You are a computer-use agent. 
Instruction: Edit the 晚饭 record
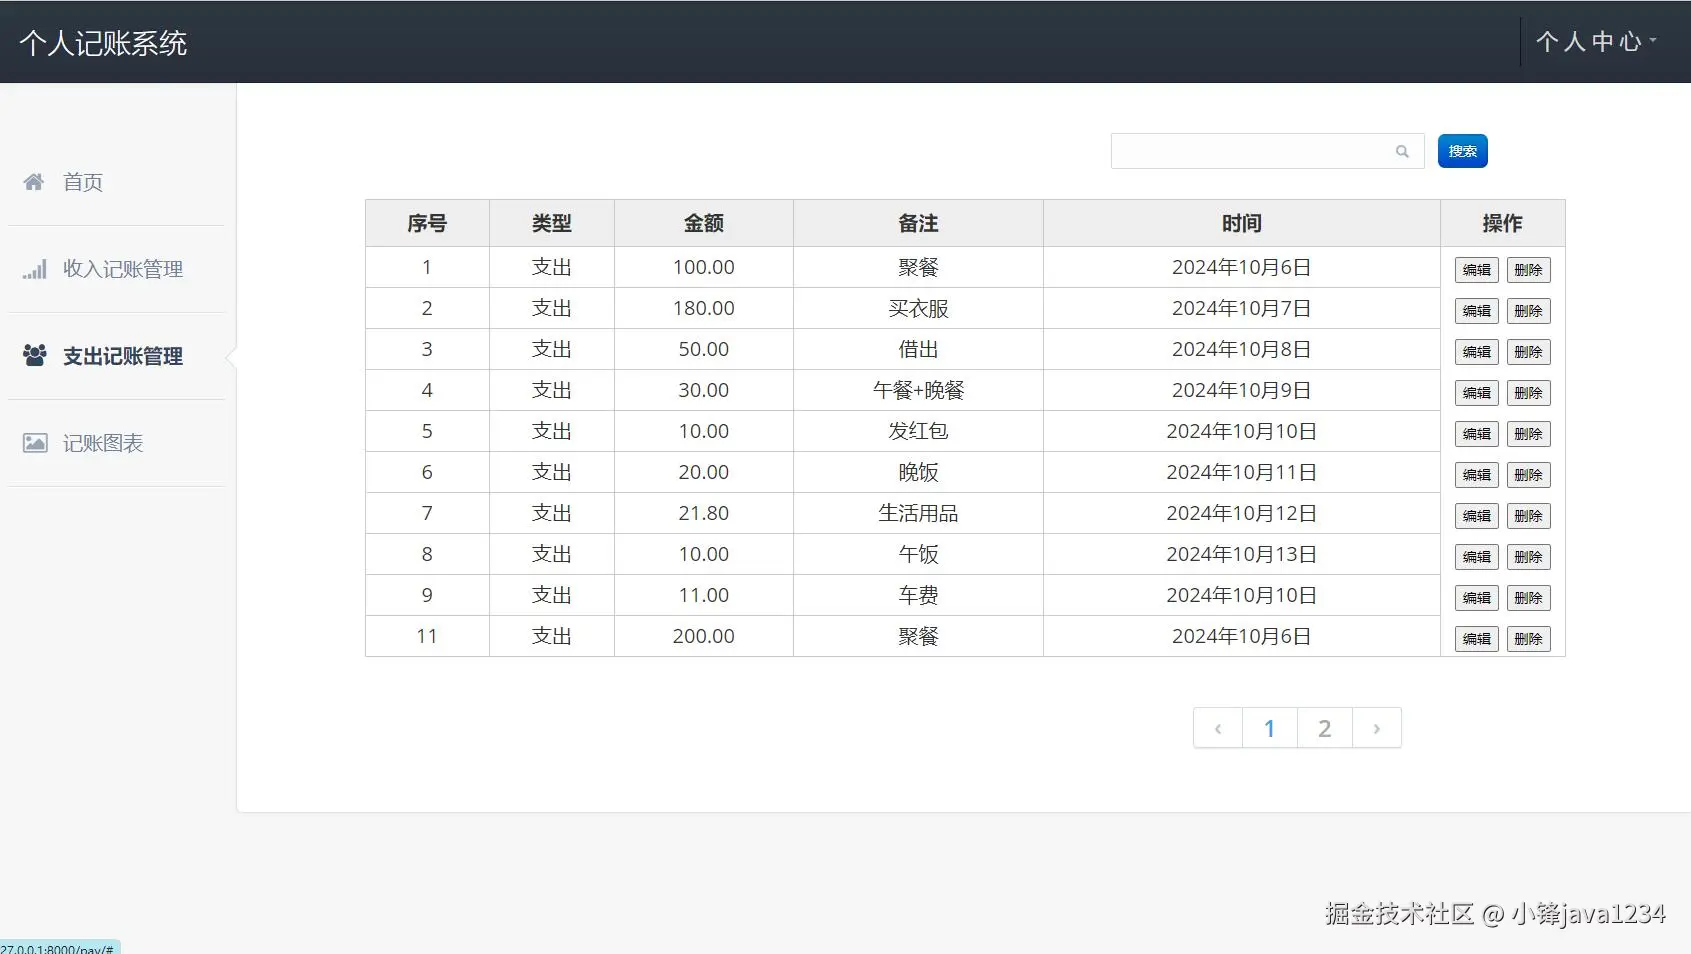[x=1476, y=475]
